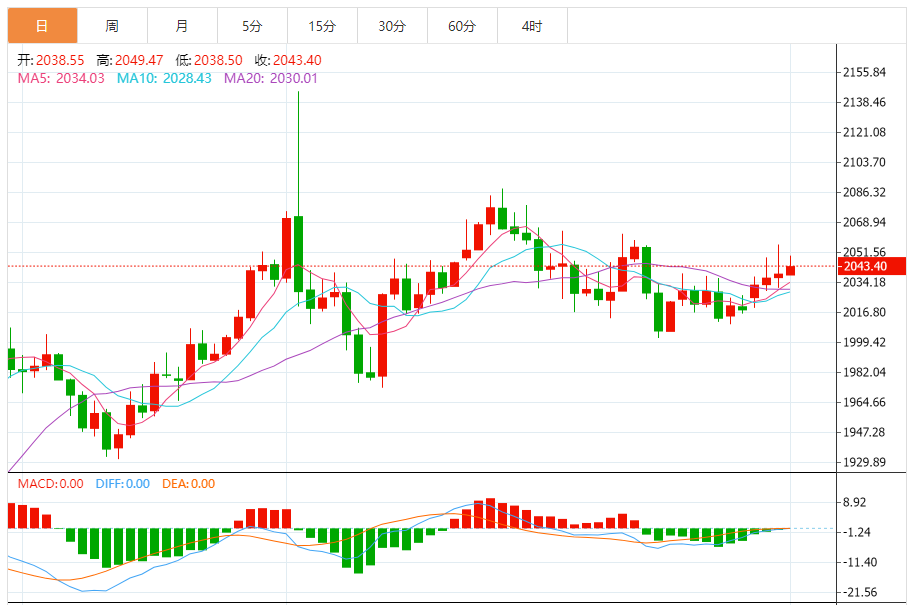The height and width of the screenshot is (605, 915).
Task: Click the 1947.28 price axis label
Action: tap(864, 432)
